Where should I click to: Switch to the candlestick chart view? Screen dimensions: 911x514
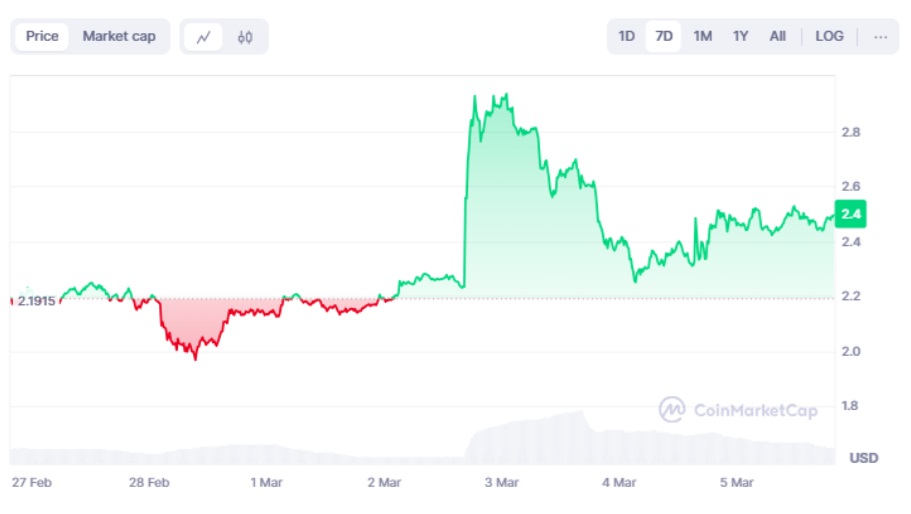tap(245, 37)
